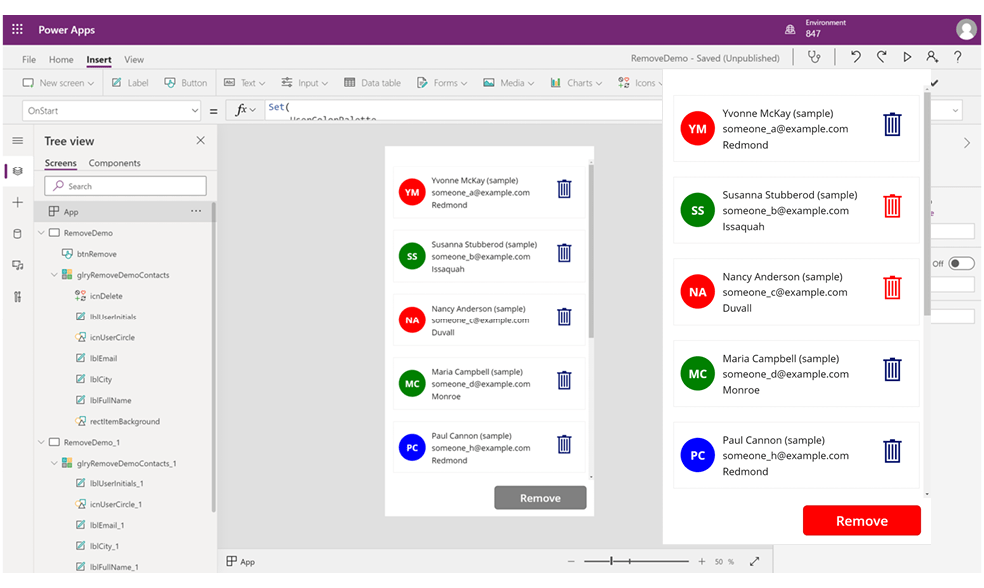The image size is (984, 588).
Task: Switch to Screens tab in Tree view
Action: [x=60, y=163]
